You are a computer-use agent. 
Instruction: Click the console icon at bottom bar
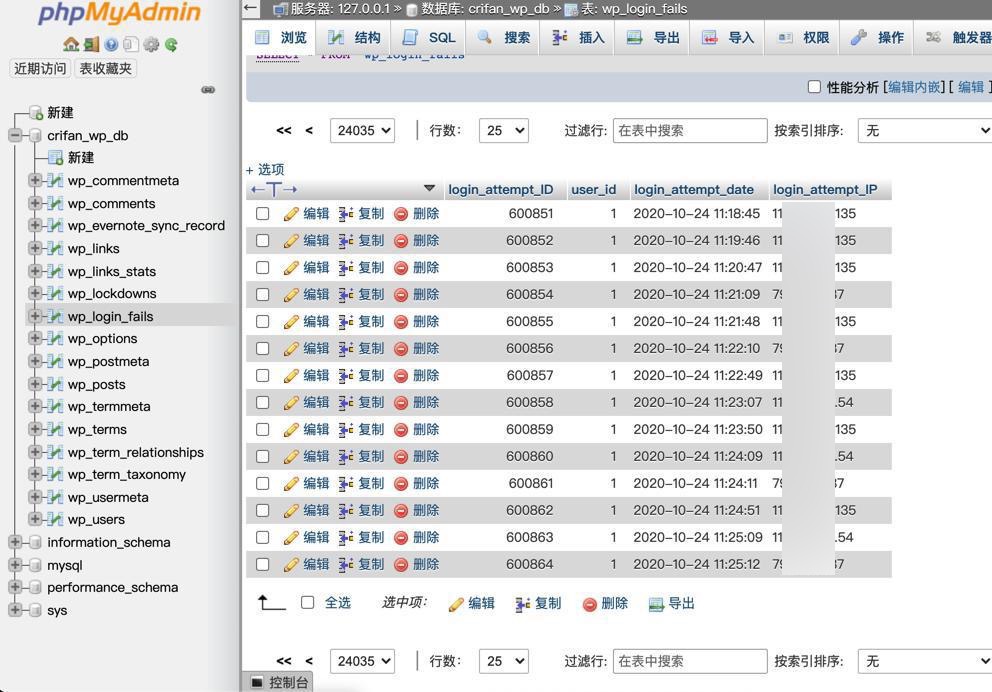pos(256,682)
